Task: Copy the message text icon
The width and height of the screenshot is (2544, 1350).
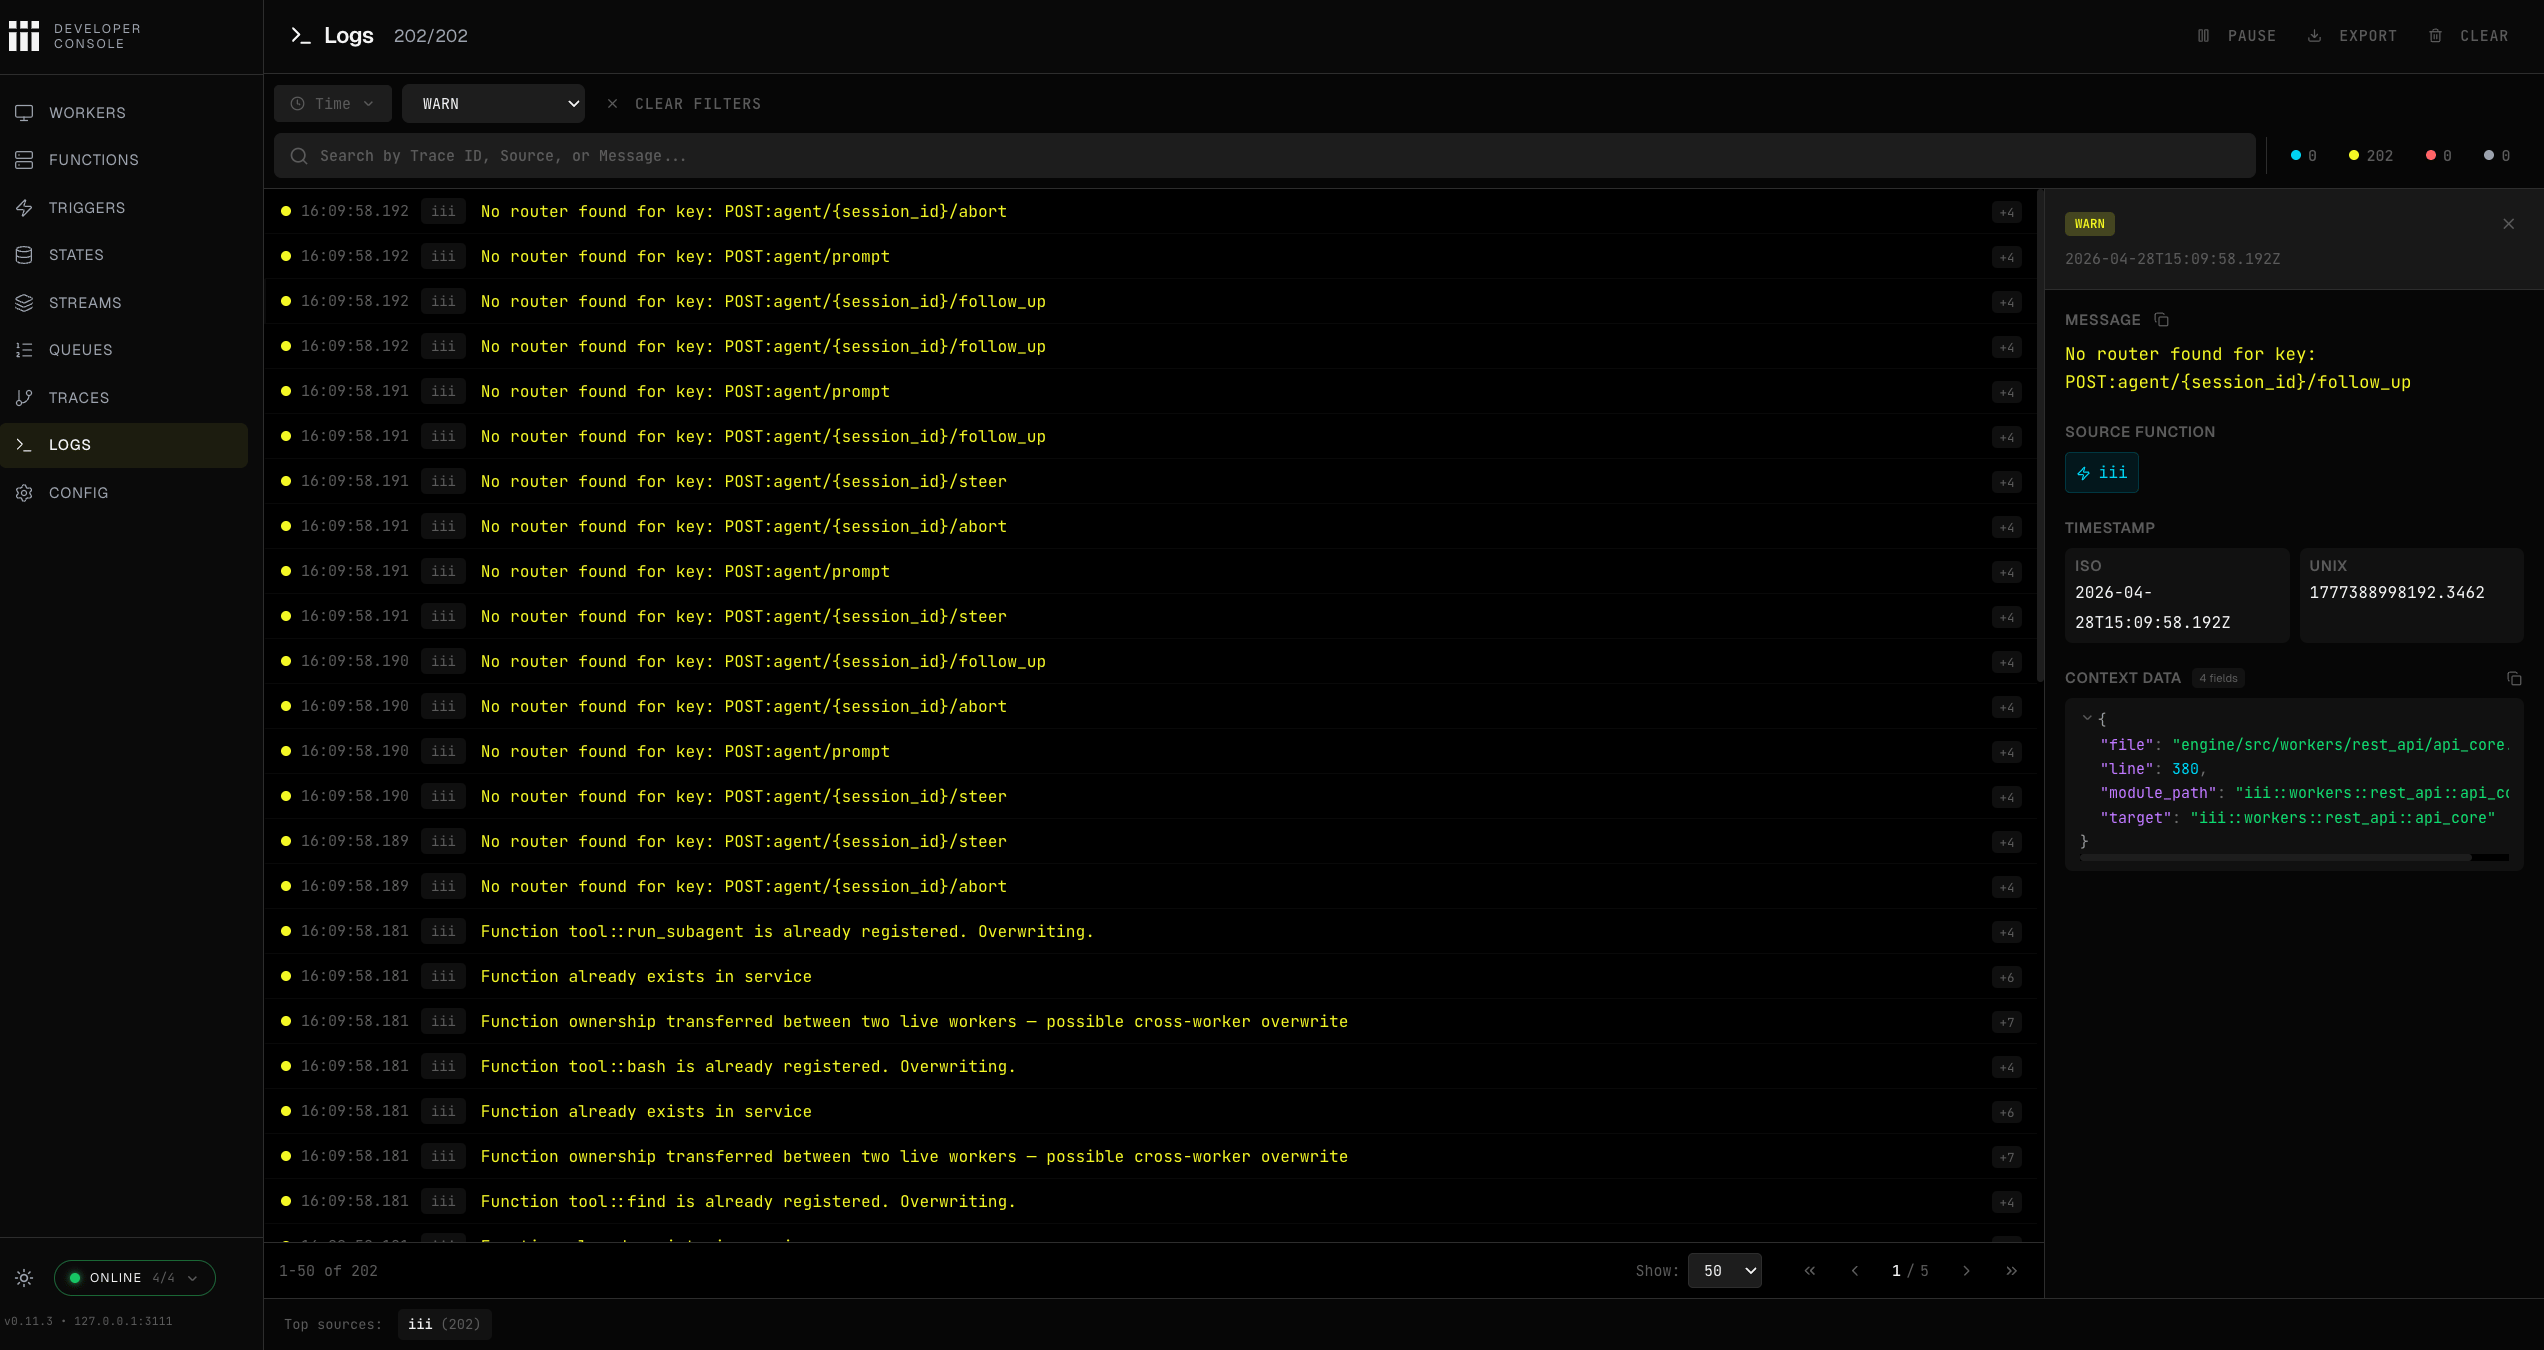Action: [x=2161, y=320]
